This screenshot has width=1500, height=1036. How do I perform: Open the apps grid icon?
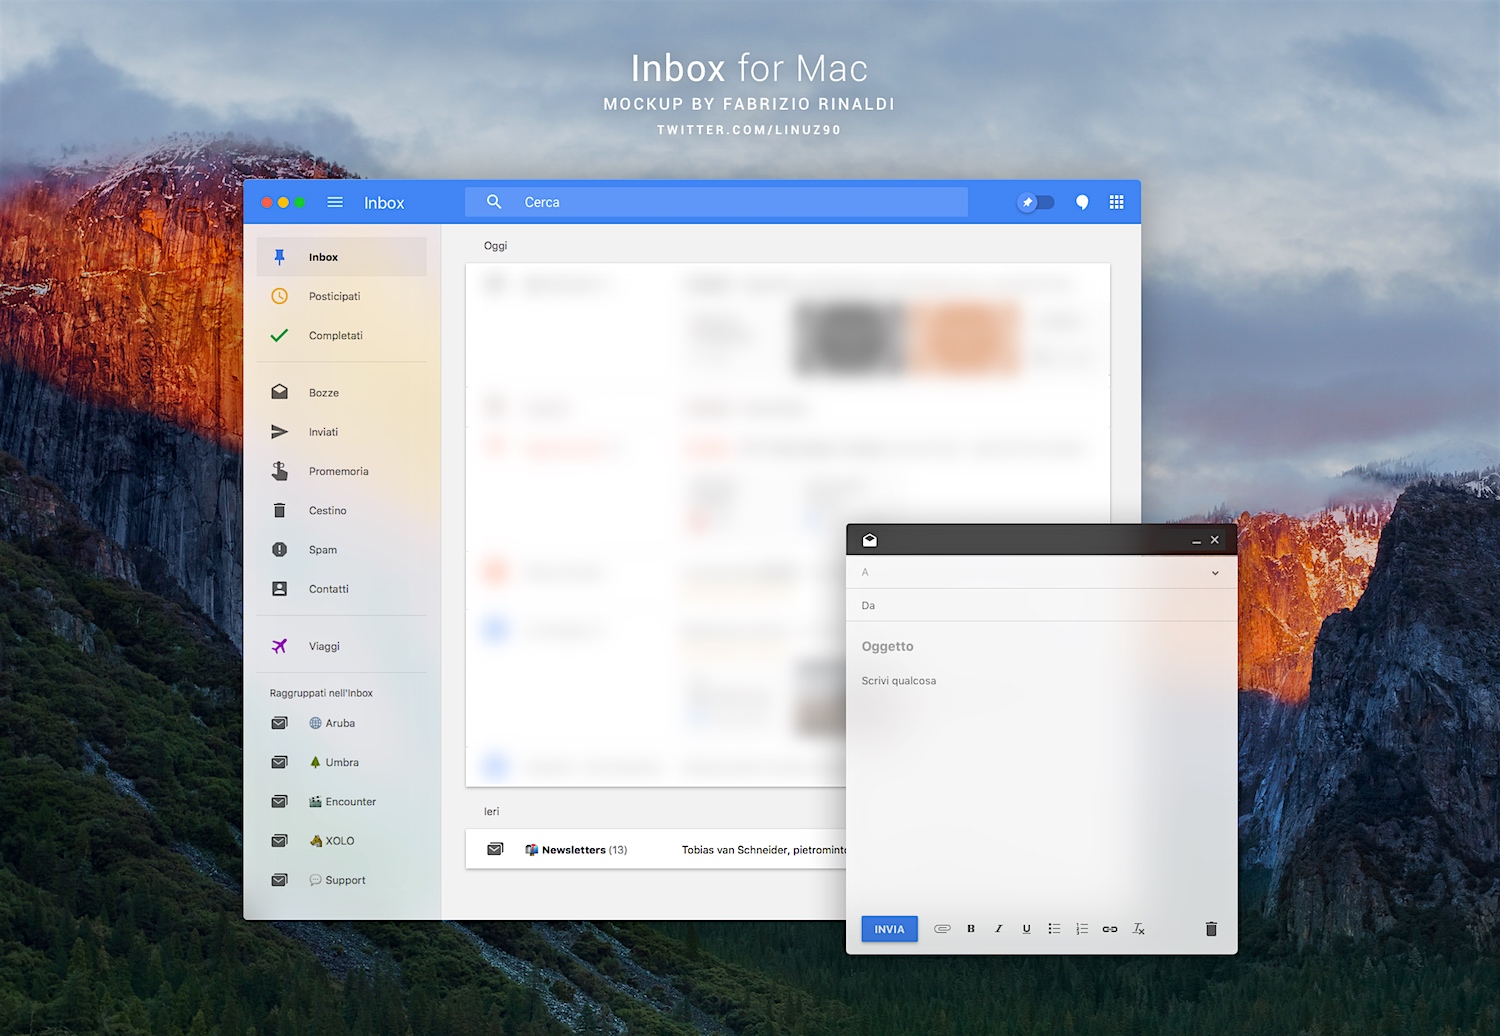point(1117,202)
